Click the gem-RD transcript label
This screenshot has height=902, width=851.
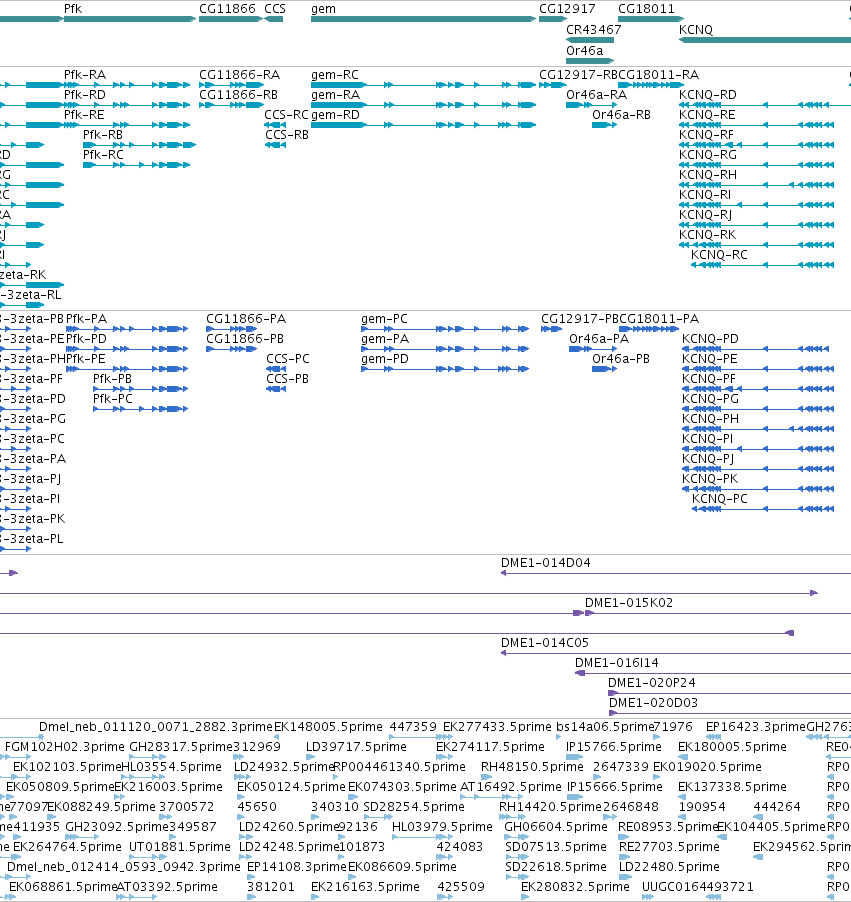335,115
